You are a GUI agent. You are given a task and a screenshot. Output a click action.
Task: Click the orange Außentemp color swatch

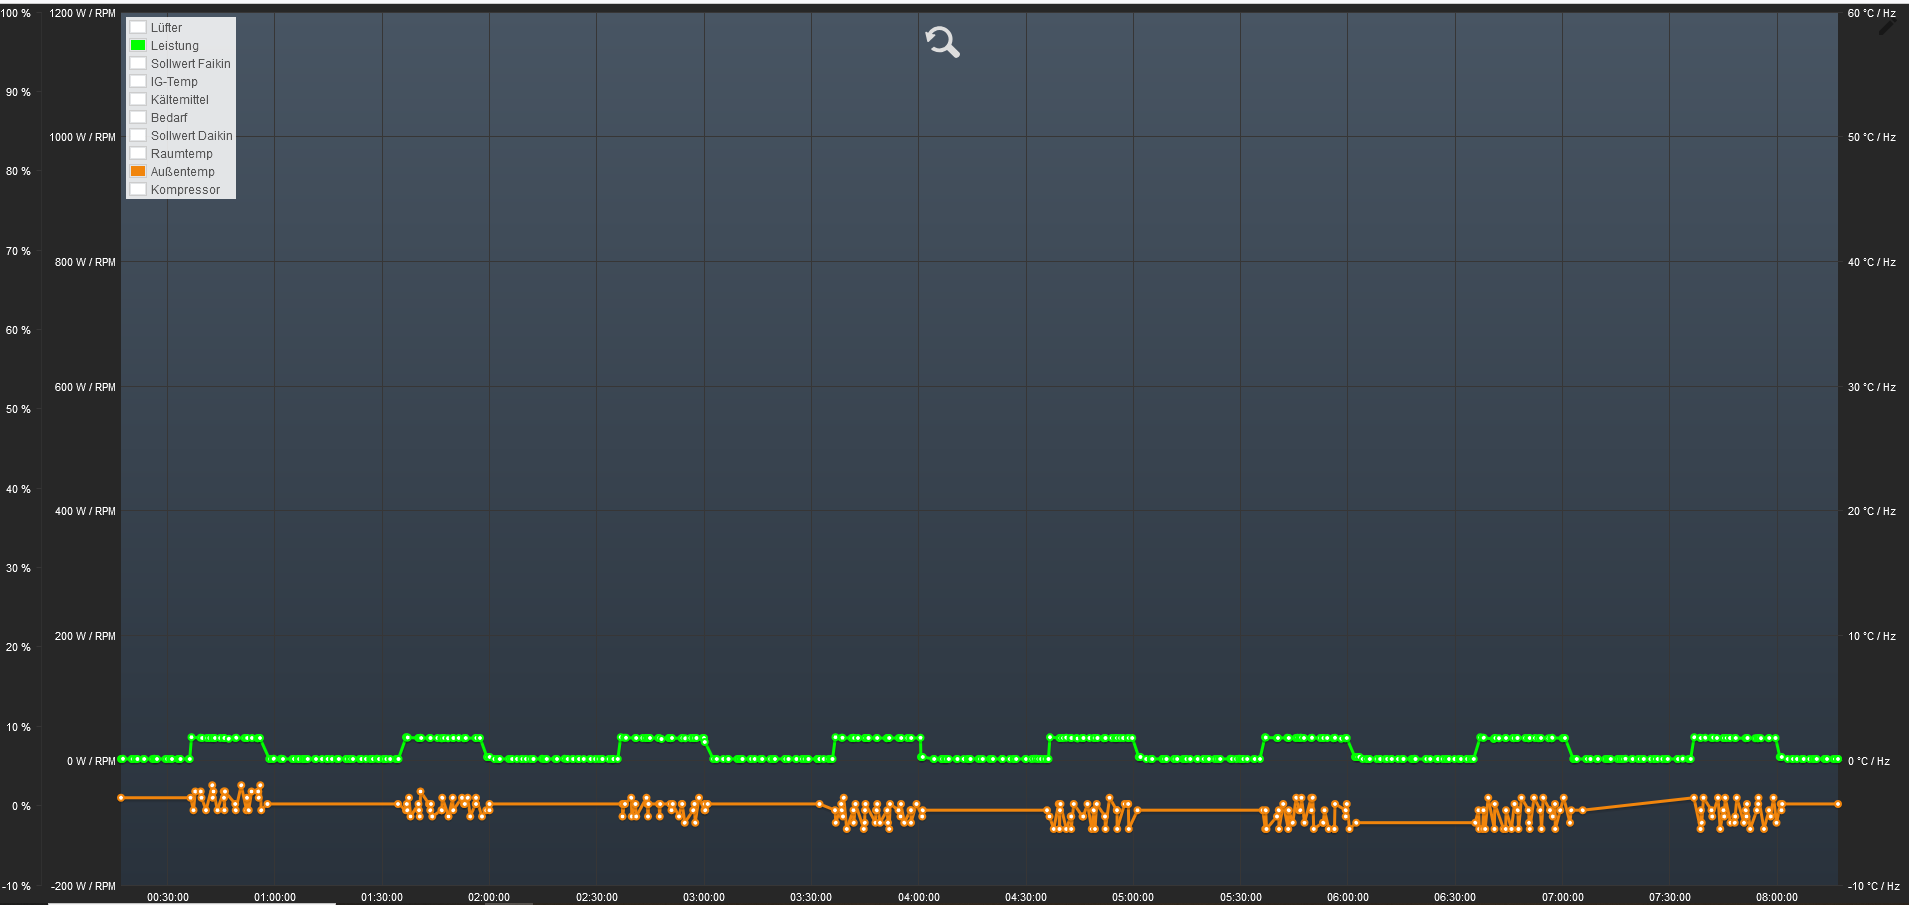point(138,171)
